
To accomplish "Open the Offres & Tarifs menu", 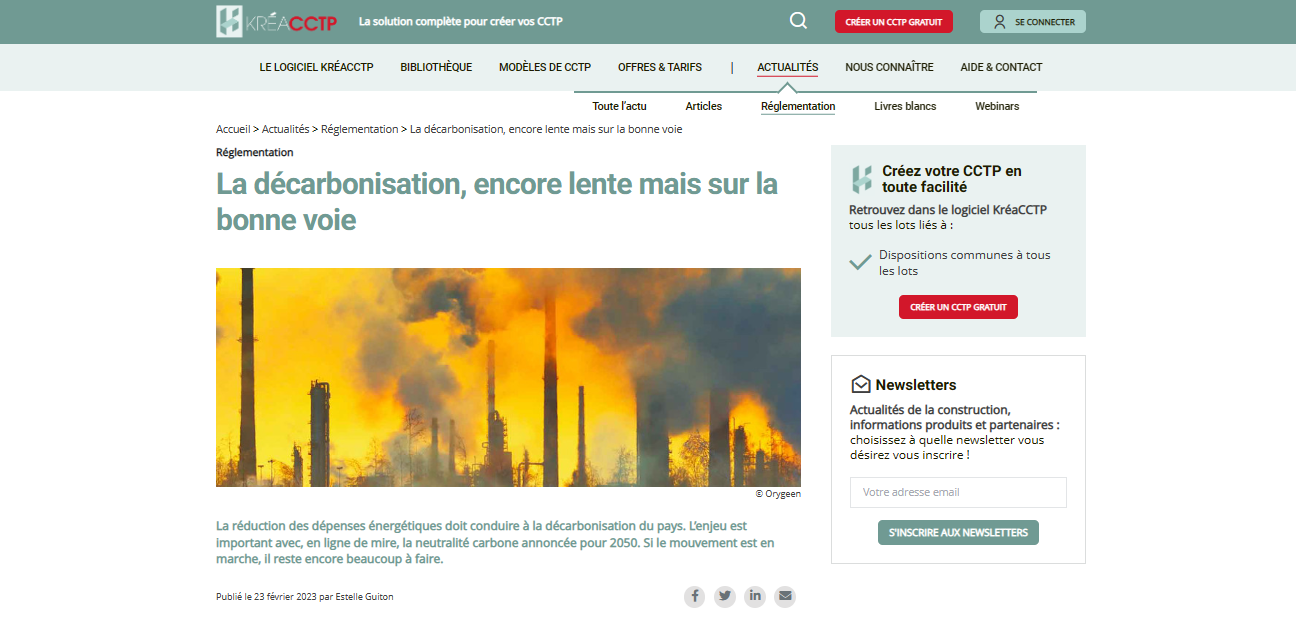I will pos(660,67).
